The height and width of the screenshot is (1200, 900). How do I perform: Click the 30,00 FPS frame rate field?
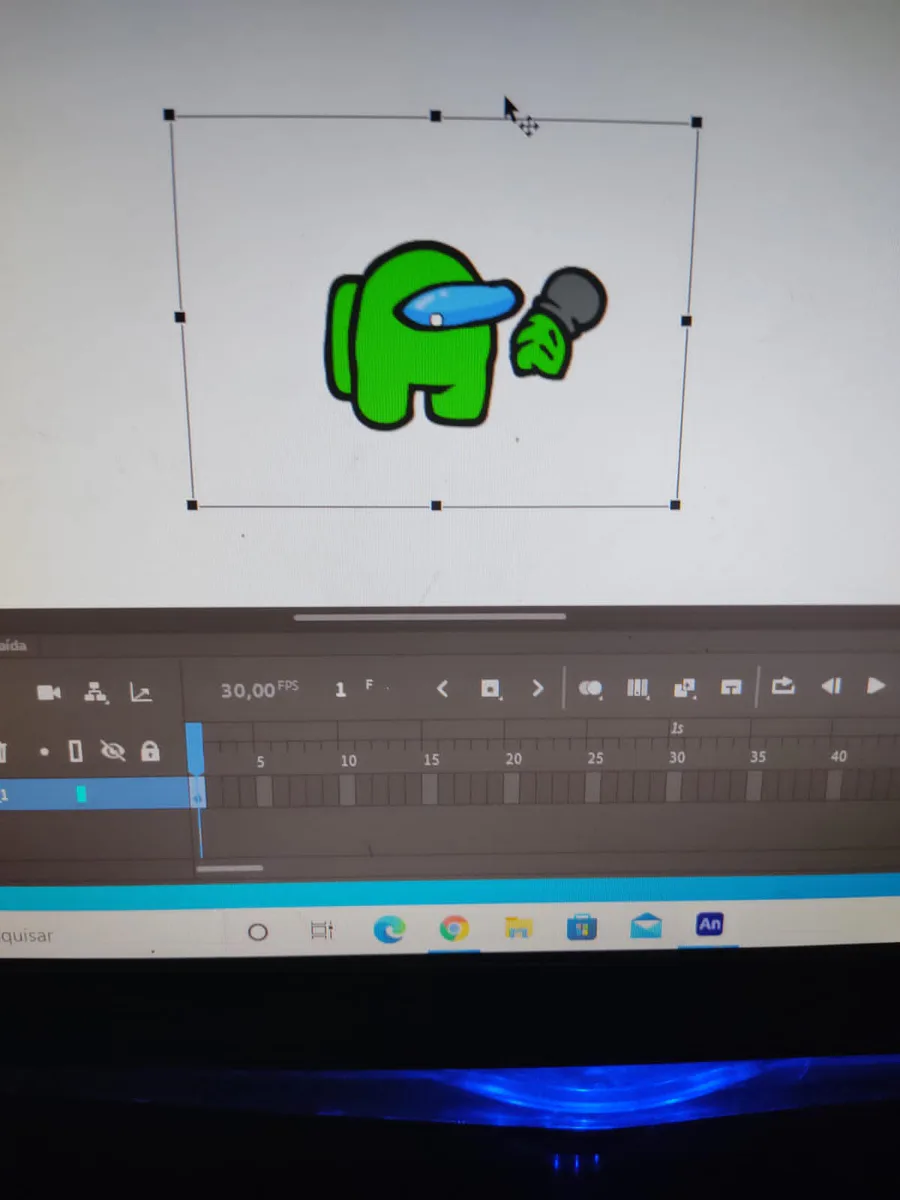coord(260,690)
